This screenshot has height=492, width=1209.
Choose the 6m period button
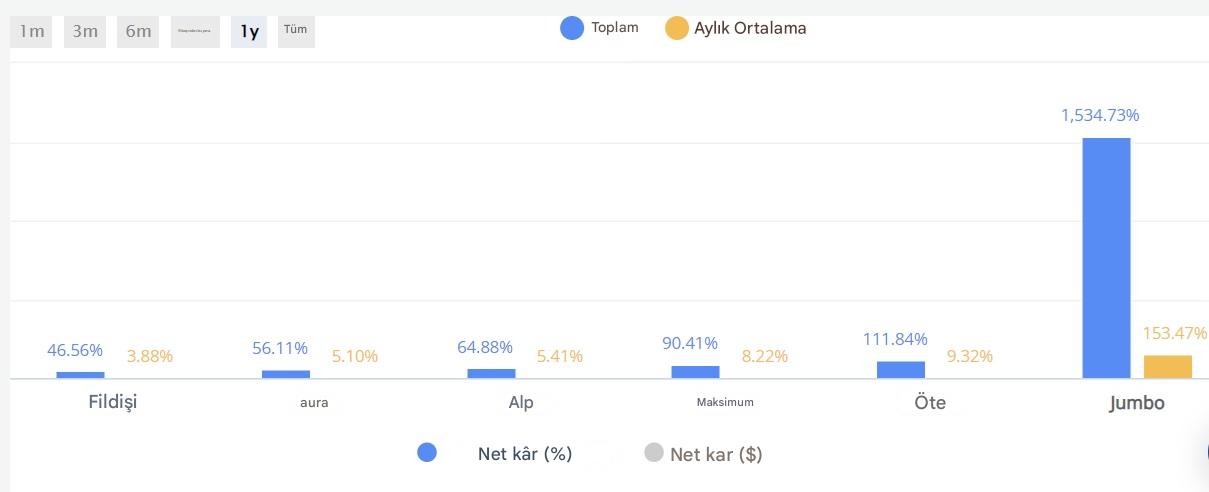138,31
